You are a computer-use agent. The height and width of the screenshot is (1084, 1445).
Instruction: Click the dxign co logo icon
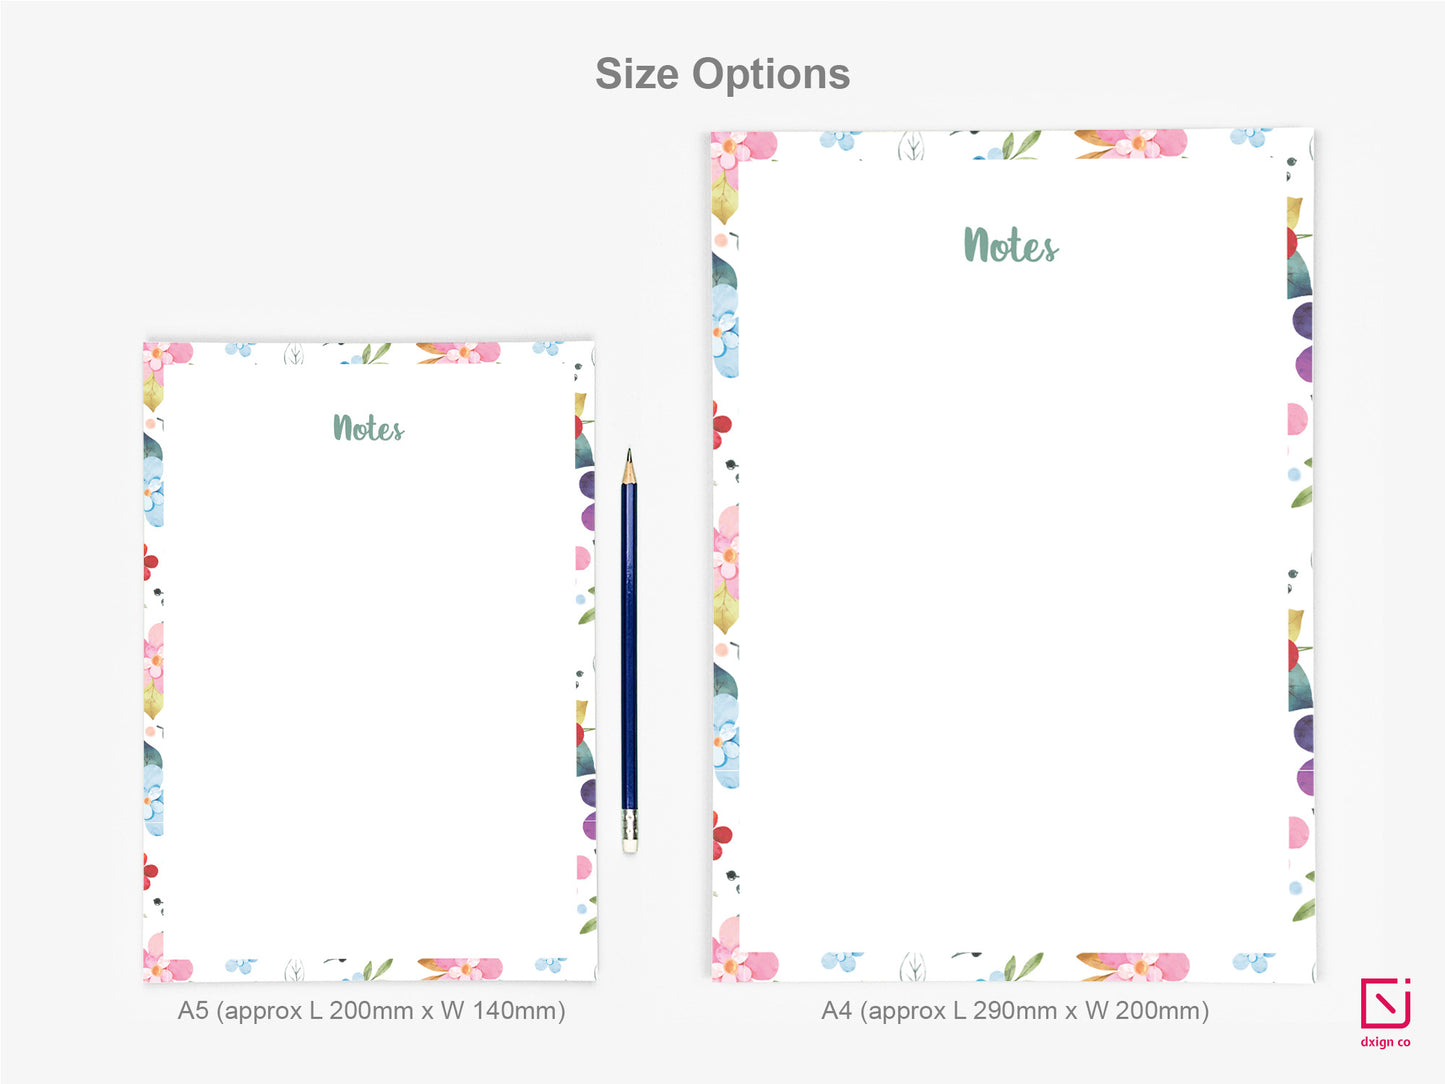click(1385, 1003)
